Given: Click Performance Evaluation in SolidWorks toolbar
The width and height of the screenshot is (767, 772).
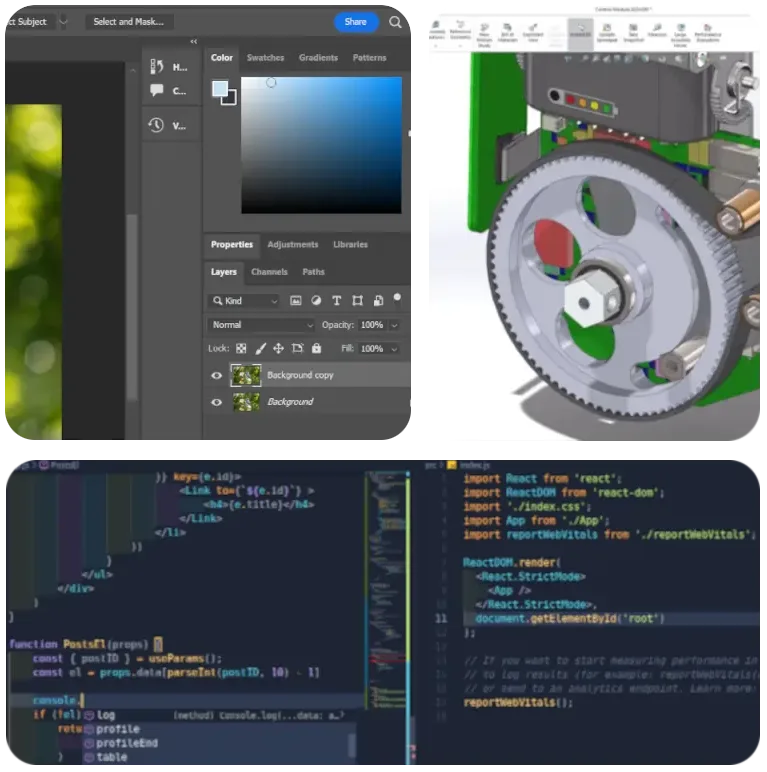Looking at the screenshot, I should (707, 33).
